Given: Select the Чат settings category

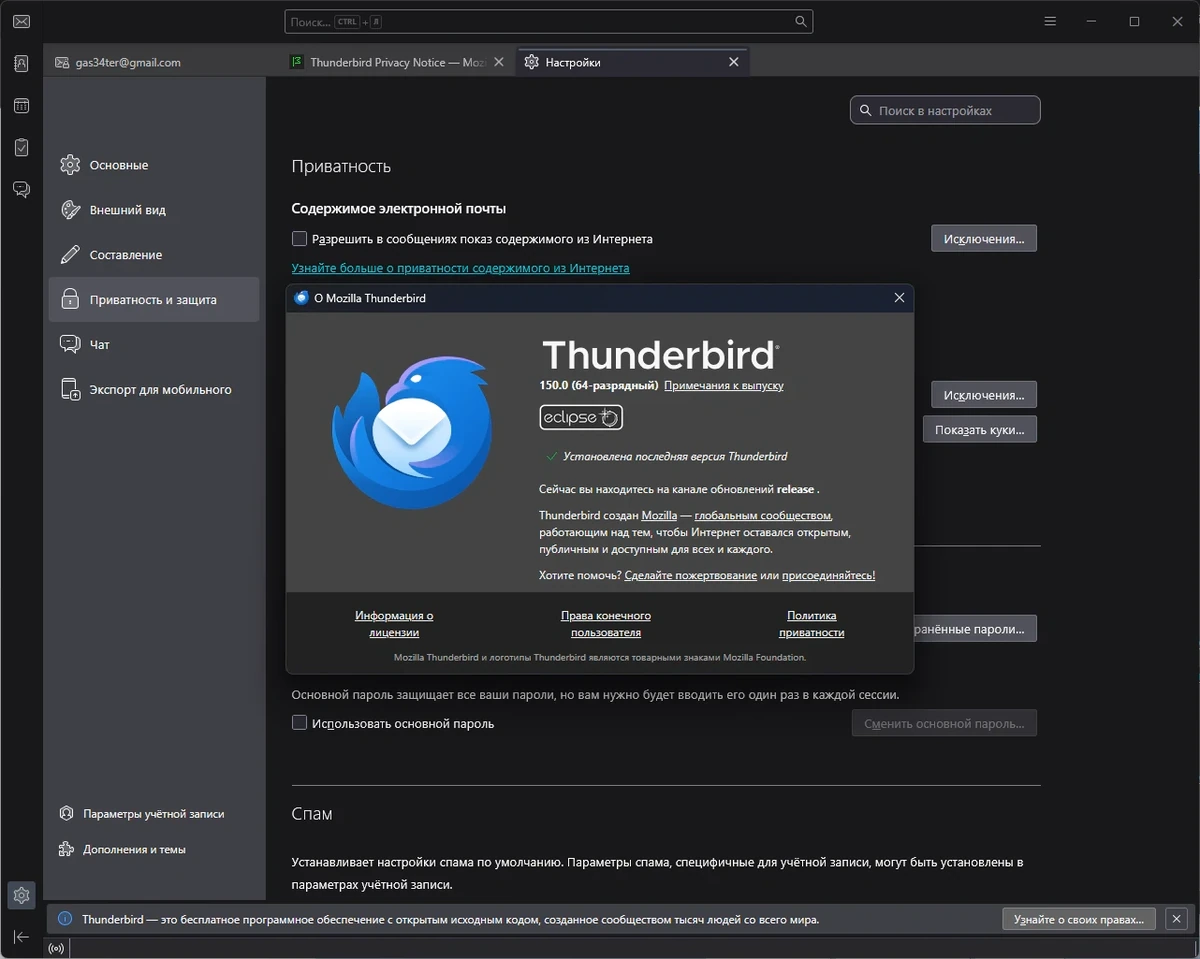Looking at the screenshot, I should click(154, 345).
